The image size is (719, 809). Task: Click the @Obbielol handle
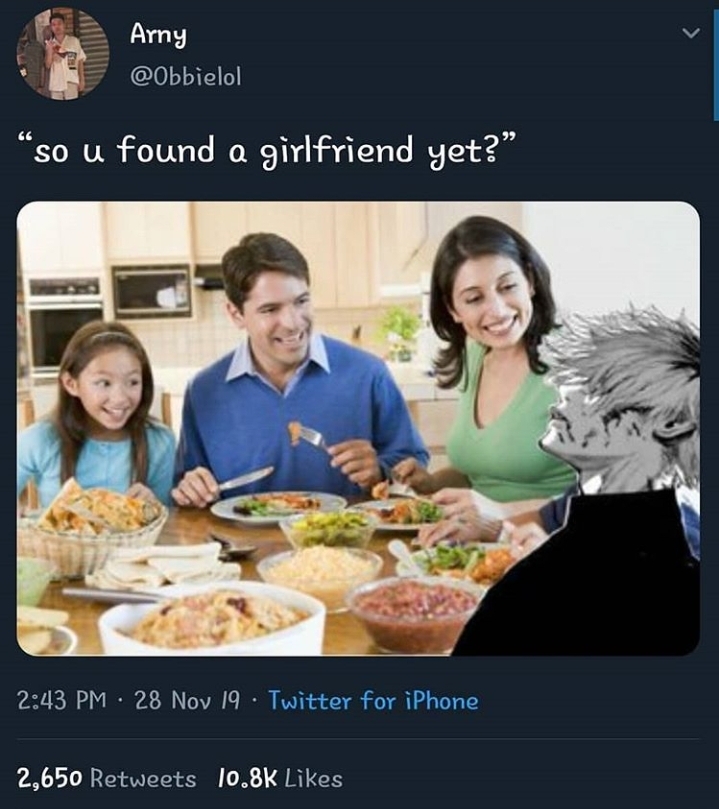pyautogui.click(x=185, y=76)
